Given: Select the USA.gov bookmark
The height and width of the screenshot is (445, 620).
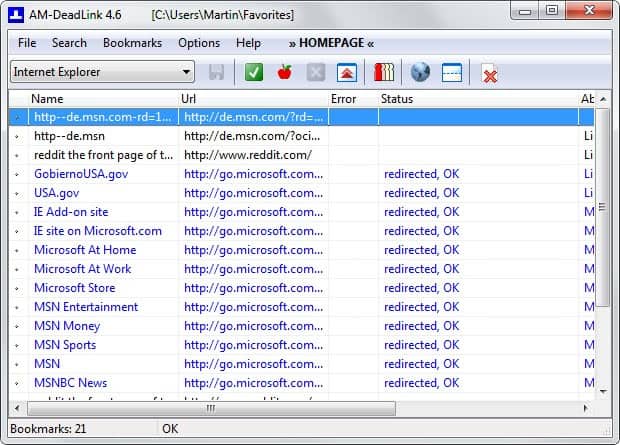Looking at the screenshot, I should [301, 193].
